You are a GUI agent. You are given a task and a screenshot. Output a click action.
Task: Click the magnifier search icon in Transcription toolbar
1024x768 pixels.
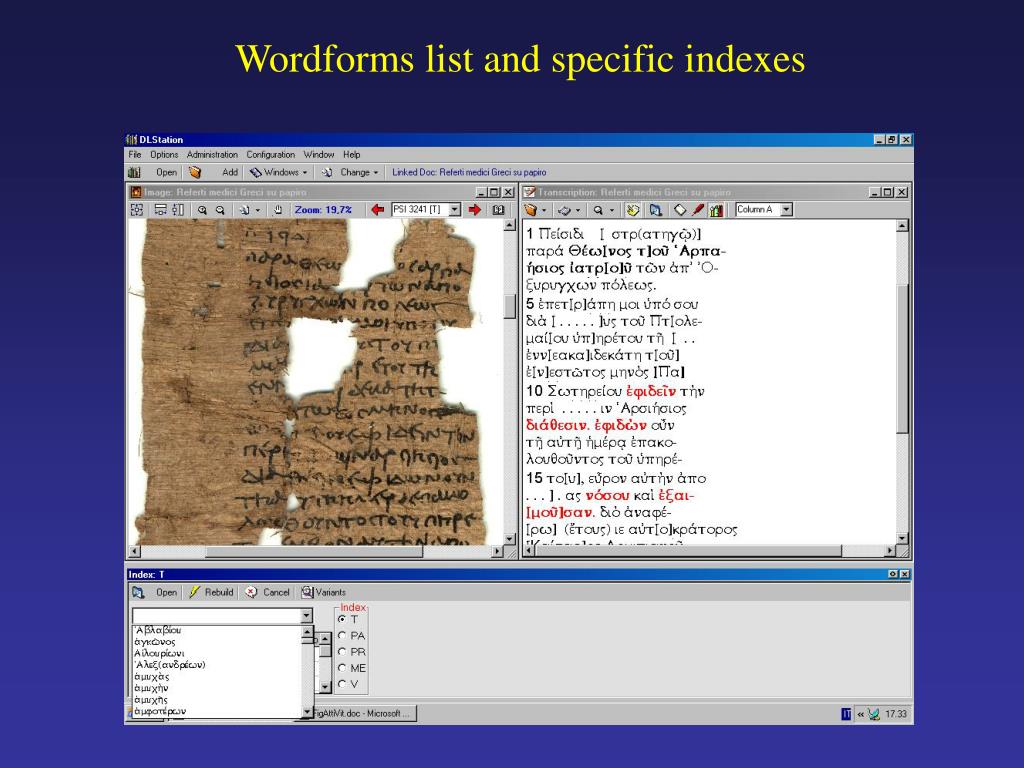598,210
